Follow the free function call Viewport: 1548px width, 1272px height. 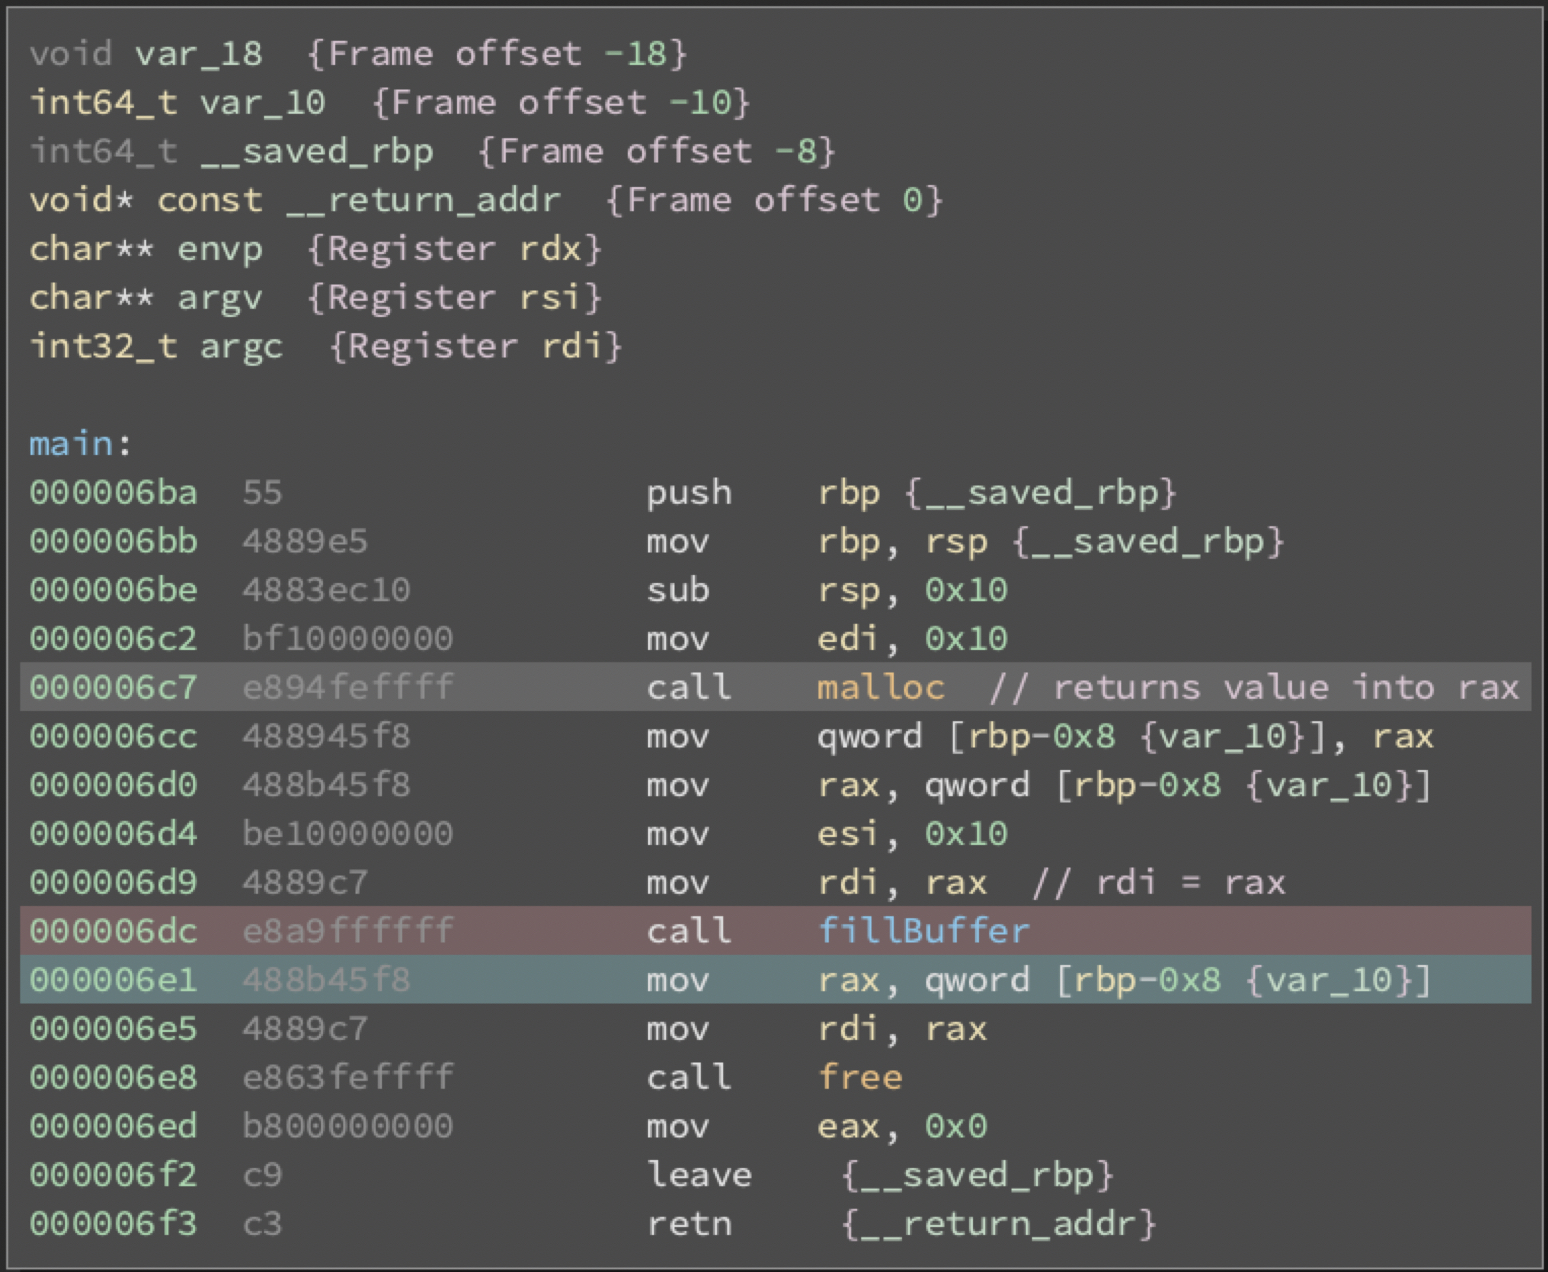(859, 1078)
